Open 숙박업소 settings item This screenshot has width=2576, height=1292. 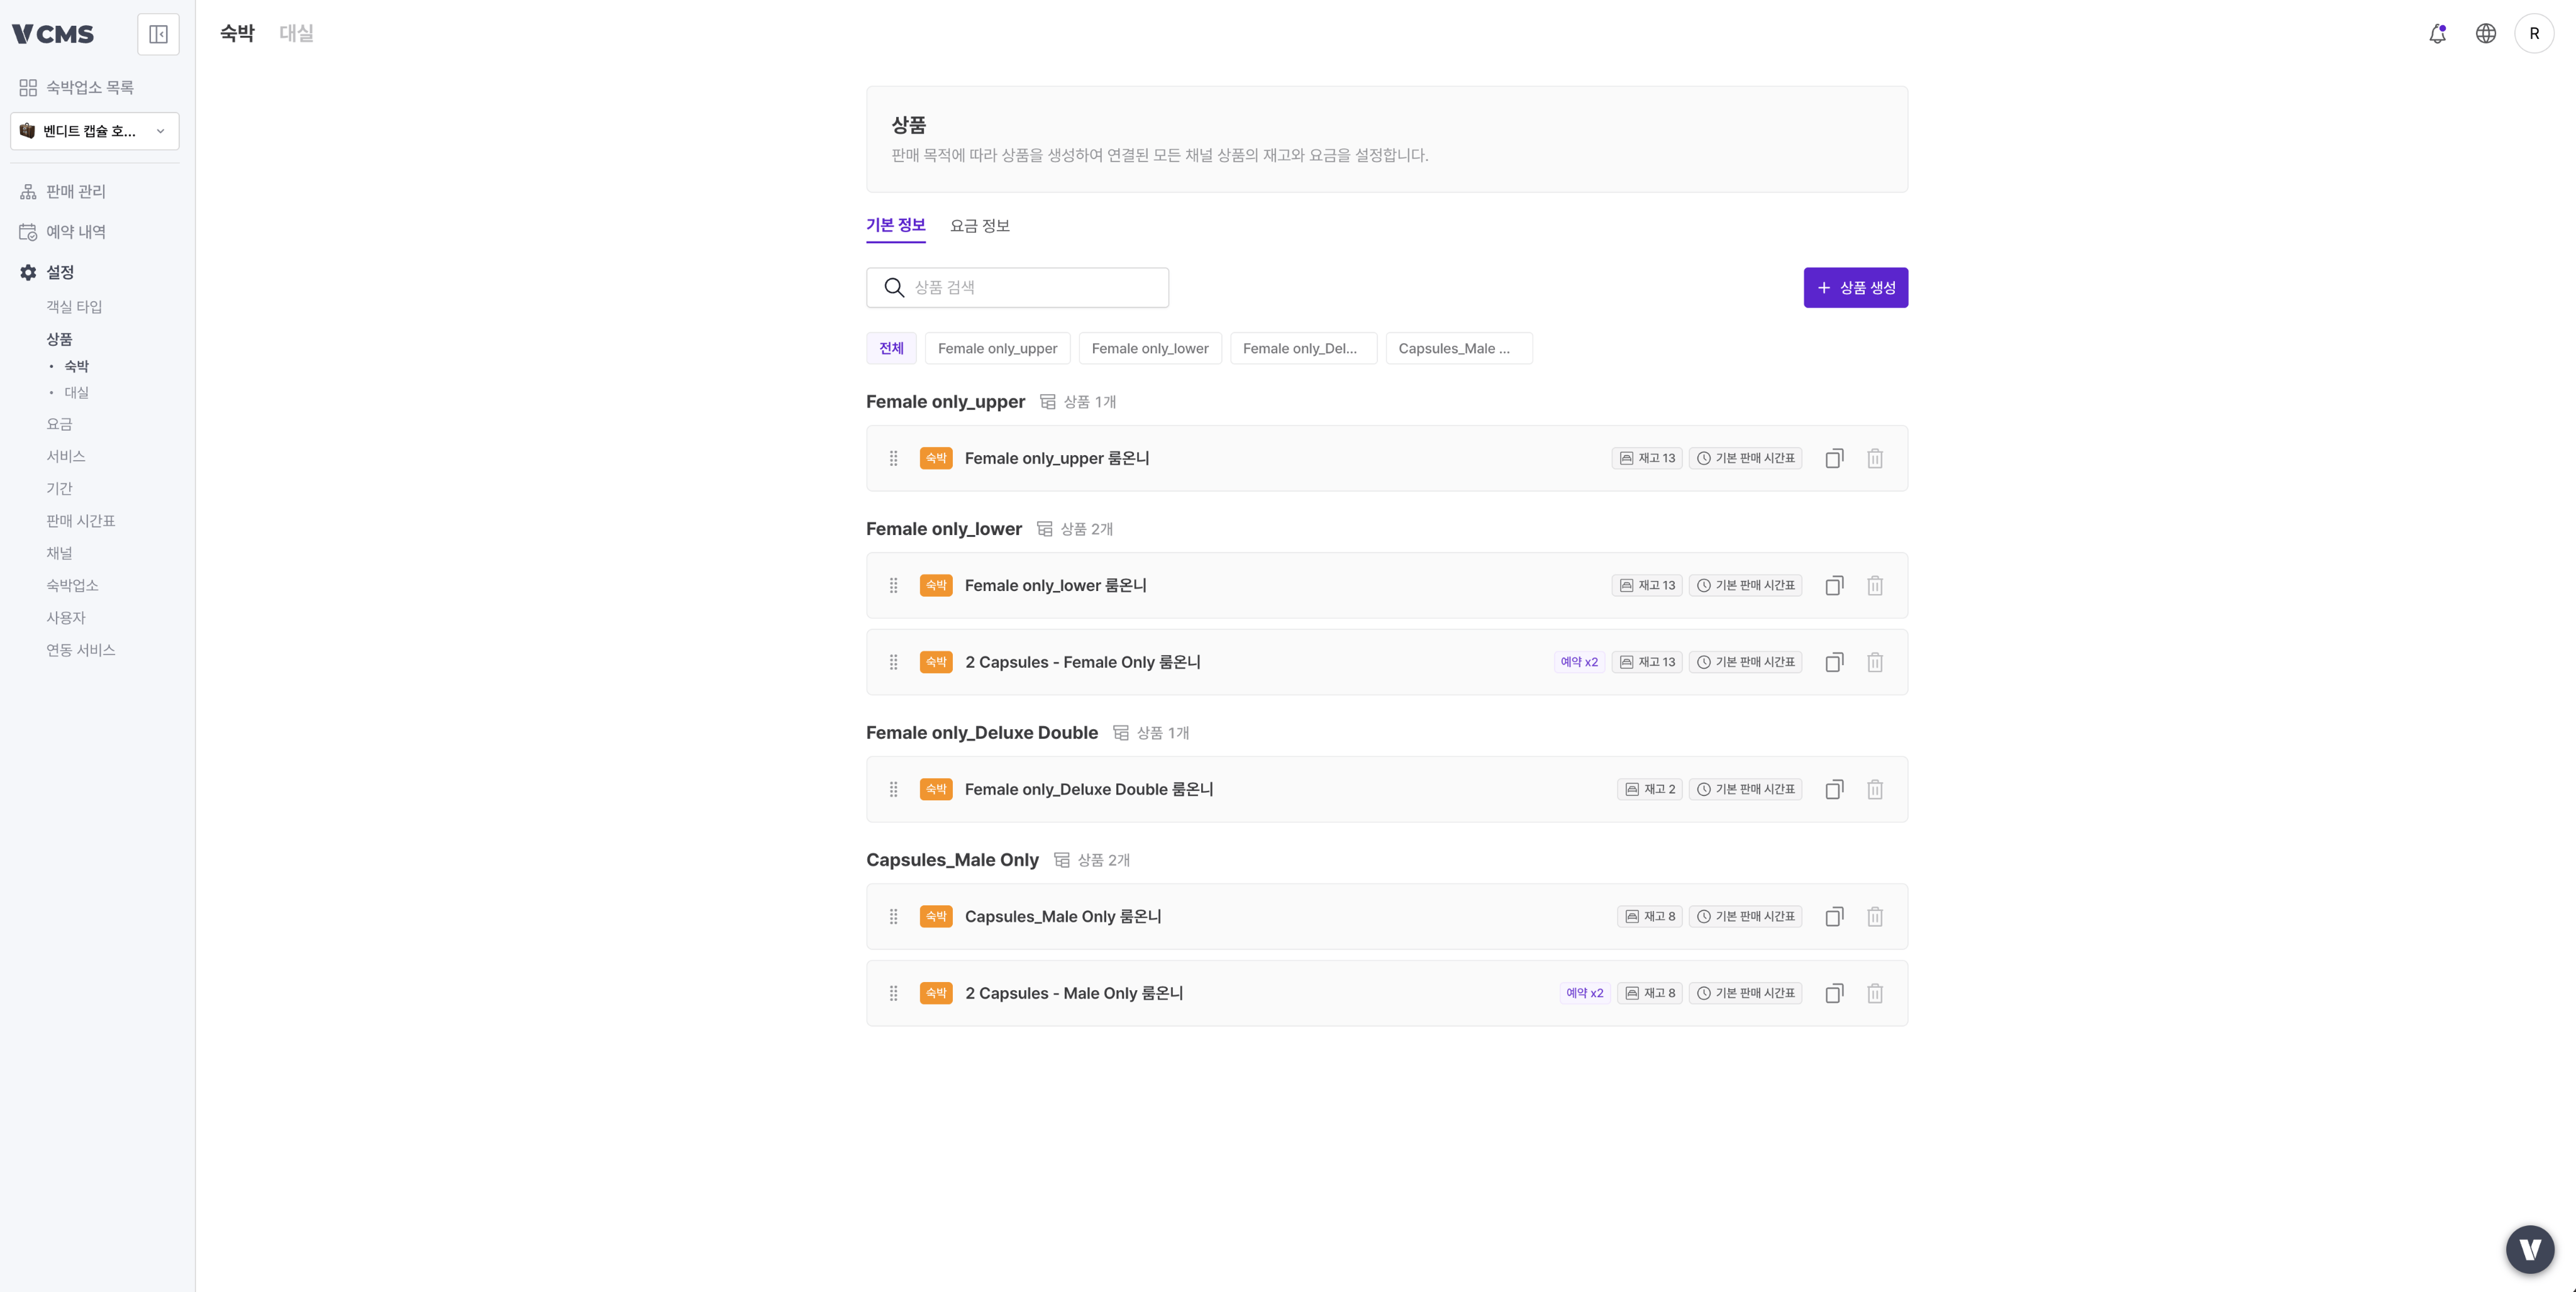tap(72, 585)
